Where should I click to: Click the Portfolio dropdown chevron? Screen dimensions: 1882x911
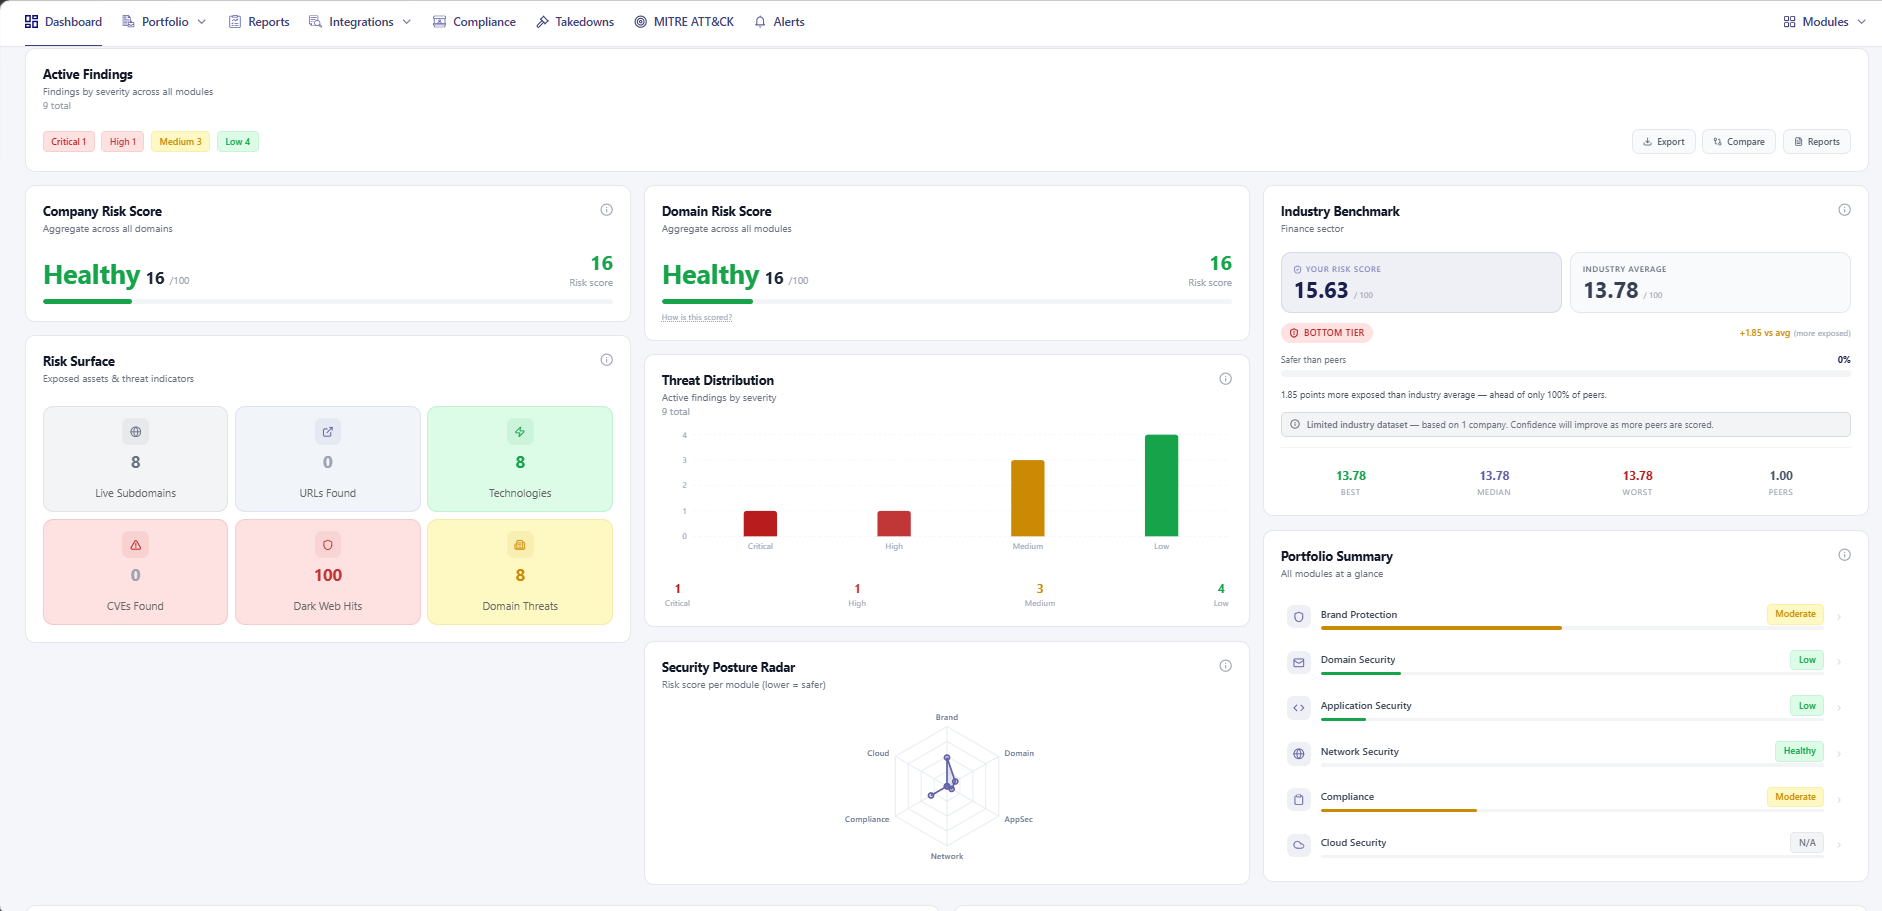coord(202,22)
